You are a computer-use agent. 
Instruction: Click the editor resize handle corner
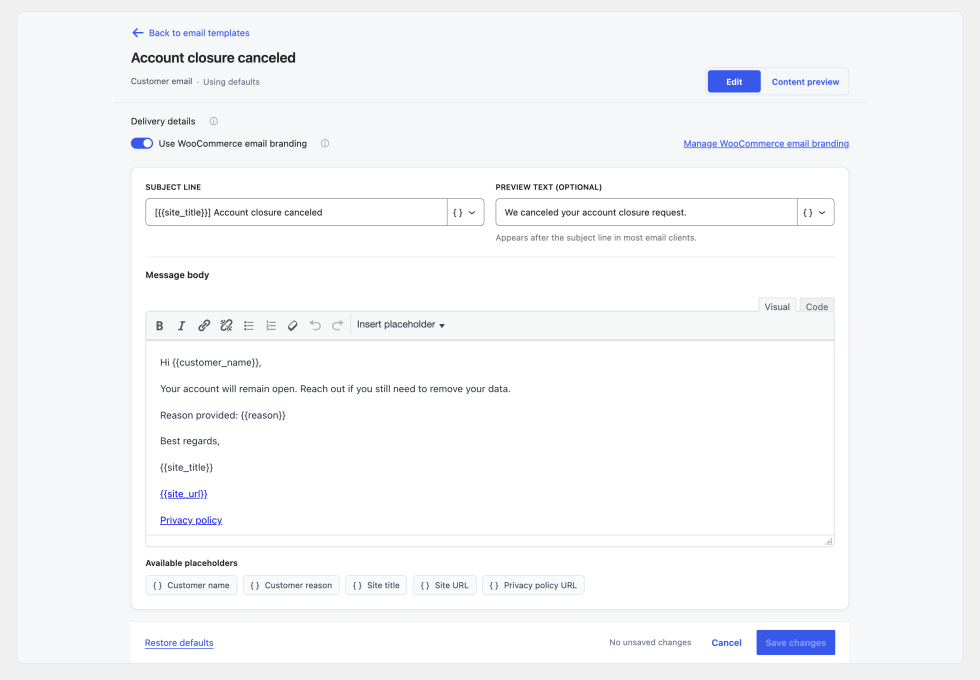(829, 541)
